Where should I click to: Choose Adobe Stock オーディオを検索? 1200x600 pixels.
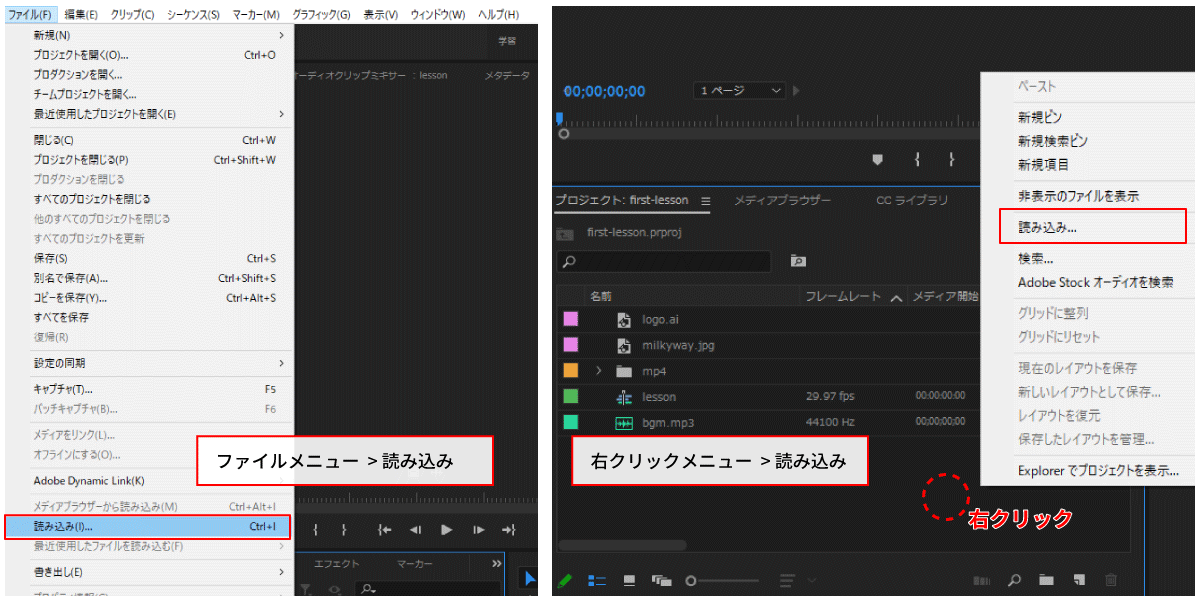1095,283
